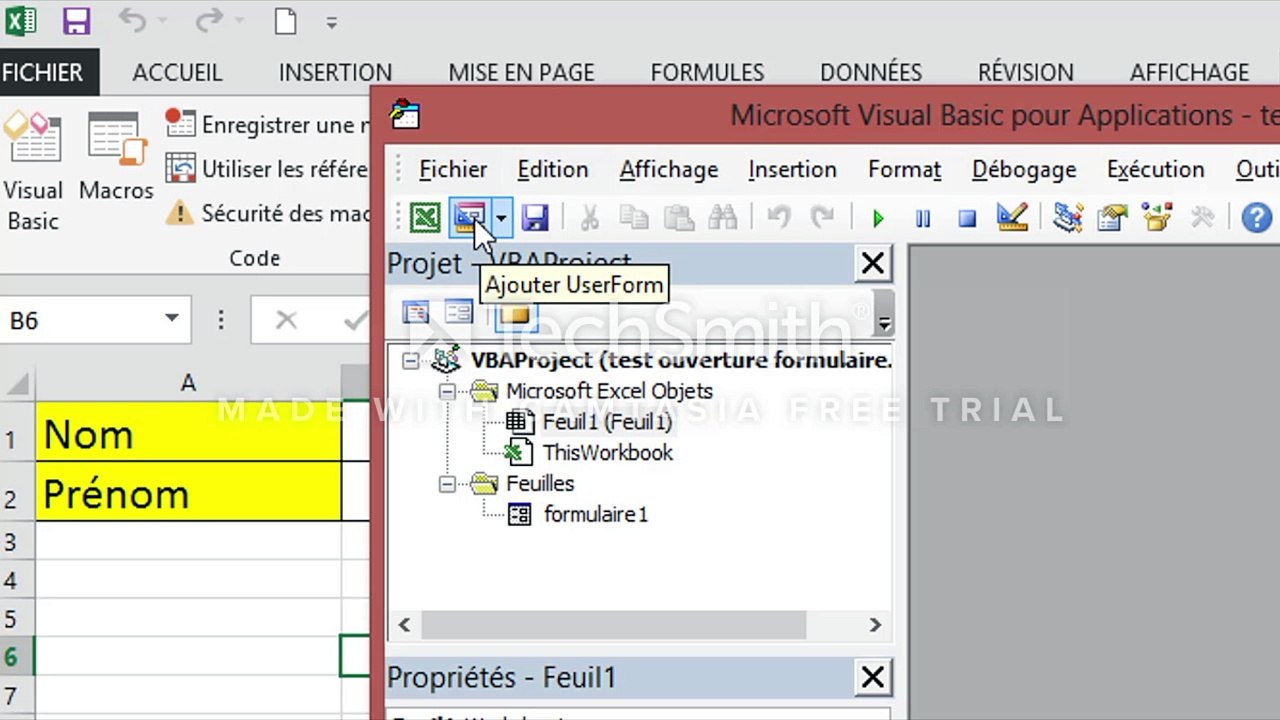The height and width of the screenshot is (720, 1280).
Task: Open VBA Help with blue question mark
Action: (x=1257, y=217)
